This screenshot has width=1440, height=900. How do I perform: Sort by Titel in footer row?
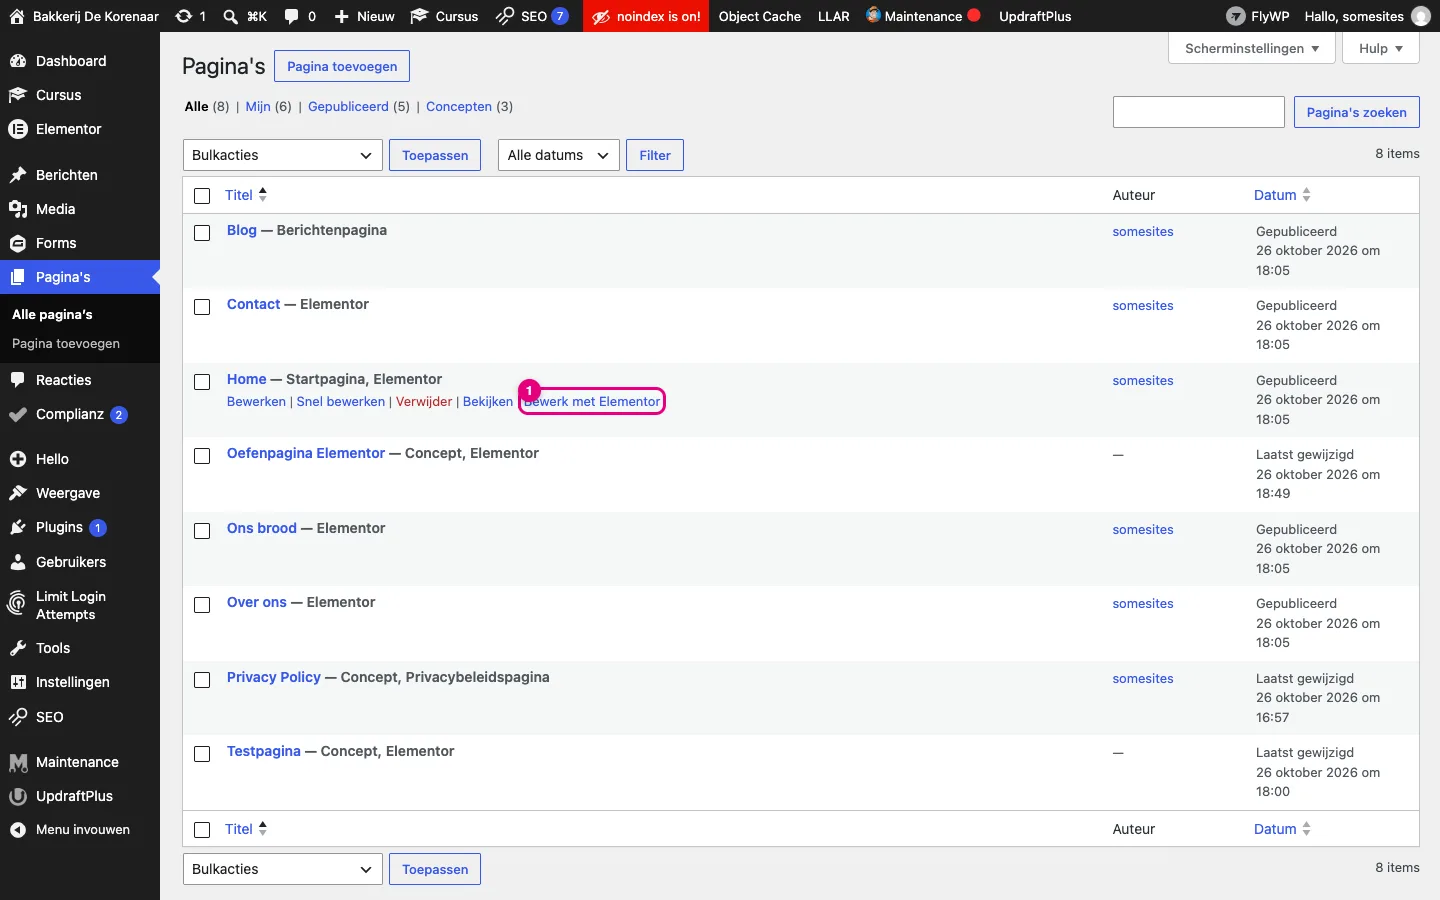246,829
